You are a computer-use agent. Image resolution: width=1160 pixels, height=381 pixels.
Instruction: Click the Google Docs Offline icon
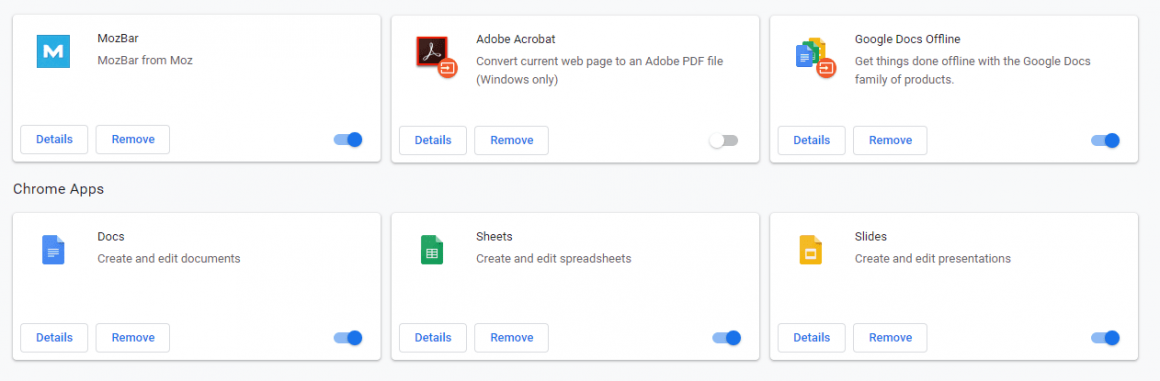click(x=815, y=57)
